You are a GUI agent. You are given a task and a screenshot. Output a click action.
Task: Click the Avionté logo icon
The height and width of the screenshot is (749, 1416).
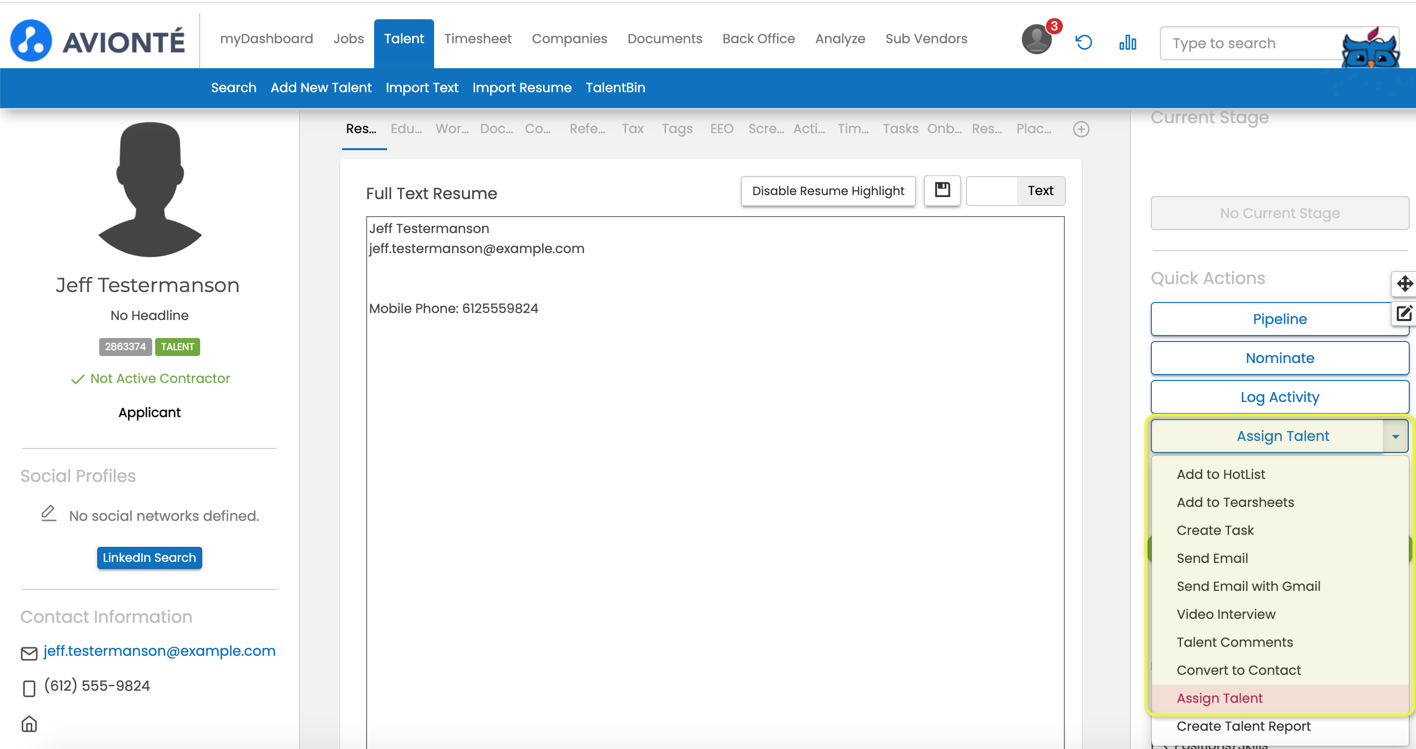(31, 41)
